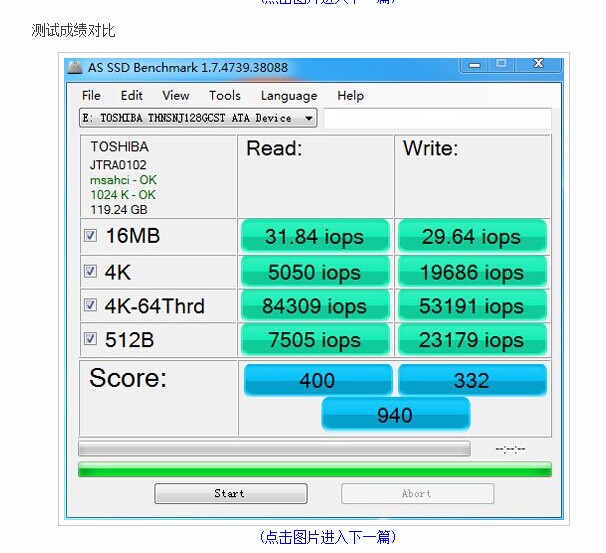Disable the 4K-64Thrd test checkbox
The width and height of the screenshot is (606, 553).
[x=91, y=305]
